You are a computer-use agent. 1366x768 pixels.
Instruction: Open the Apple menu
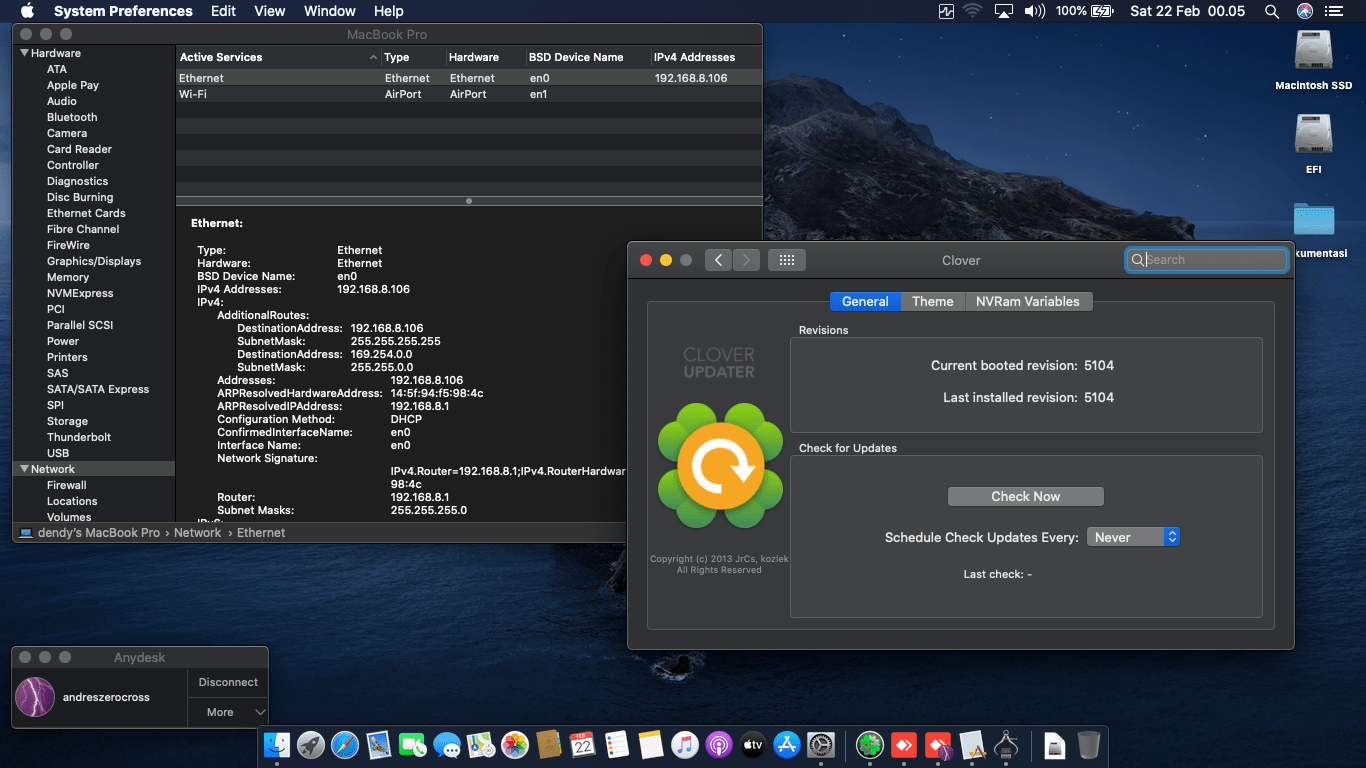[x=27, y=11]
